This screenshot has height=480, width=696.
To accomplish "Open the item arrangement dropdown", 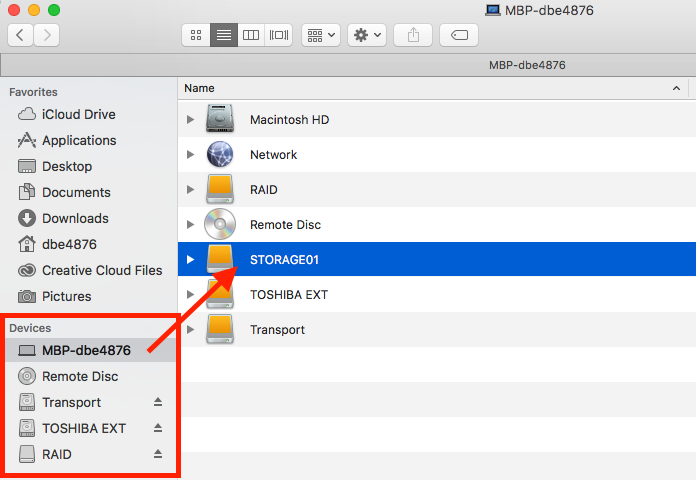I will [x=321, y=35].
